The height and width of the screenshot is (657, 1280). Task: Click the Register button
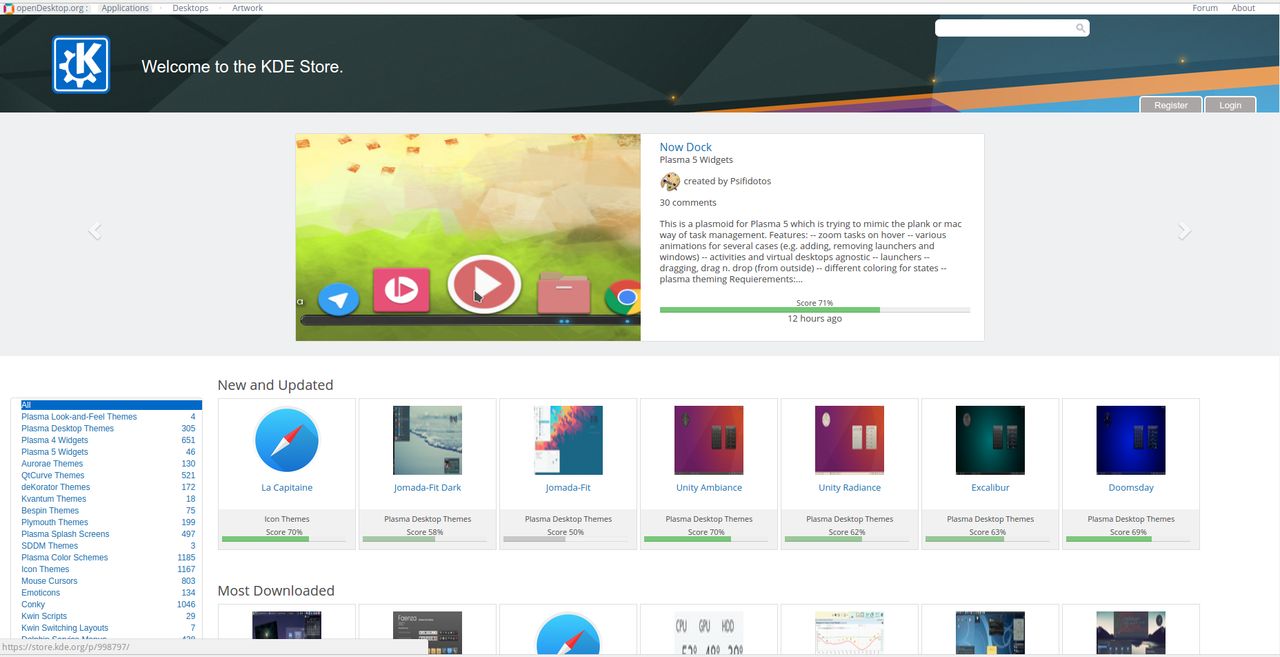(x=1171, y=105)
